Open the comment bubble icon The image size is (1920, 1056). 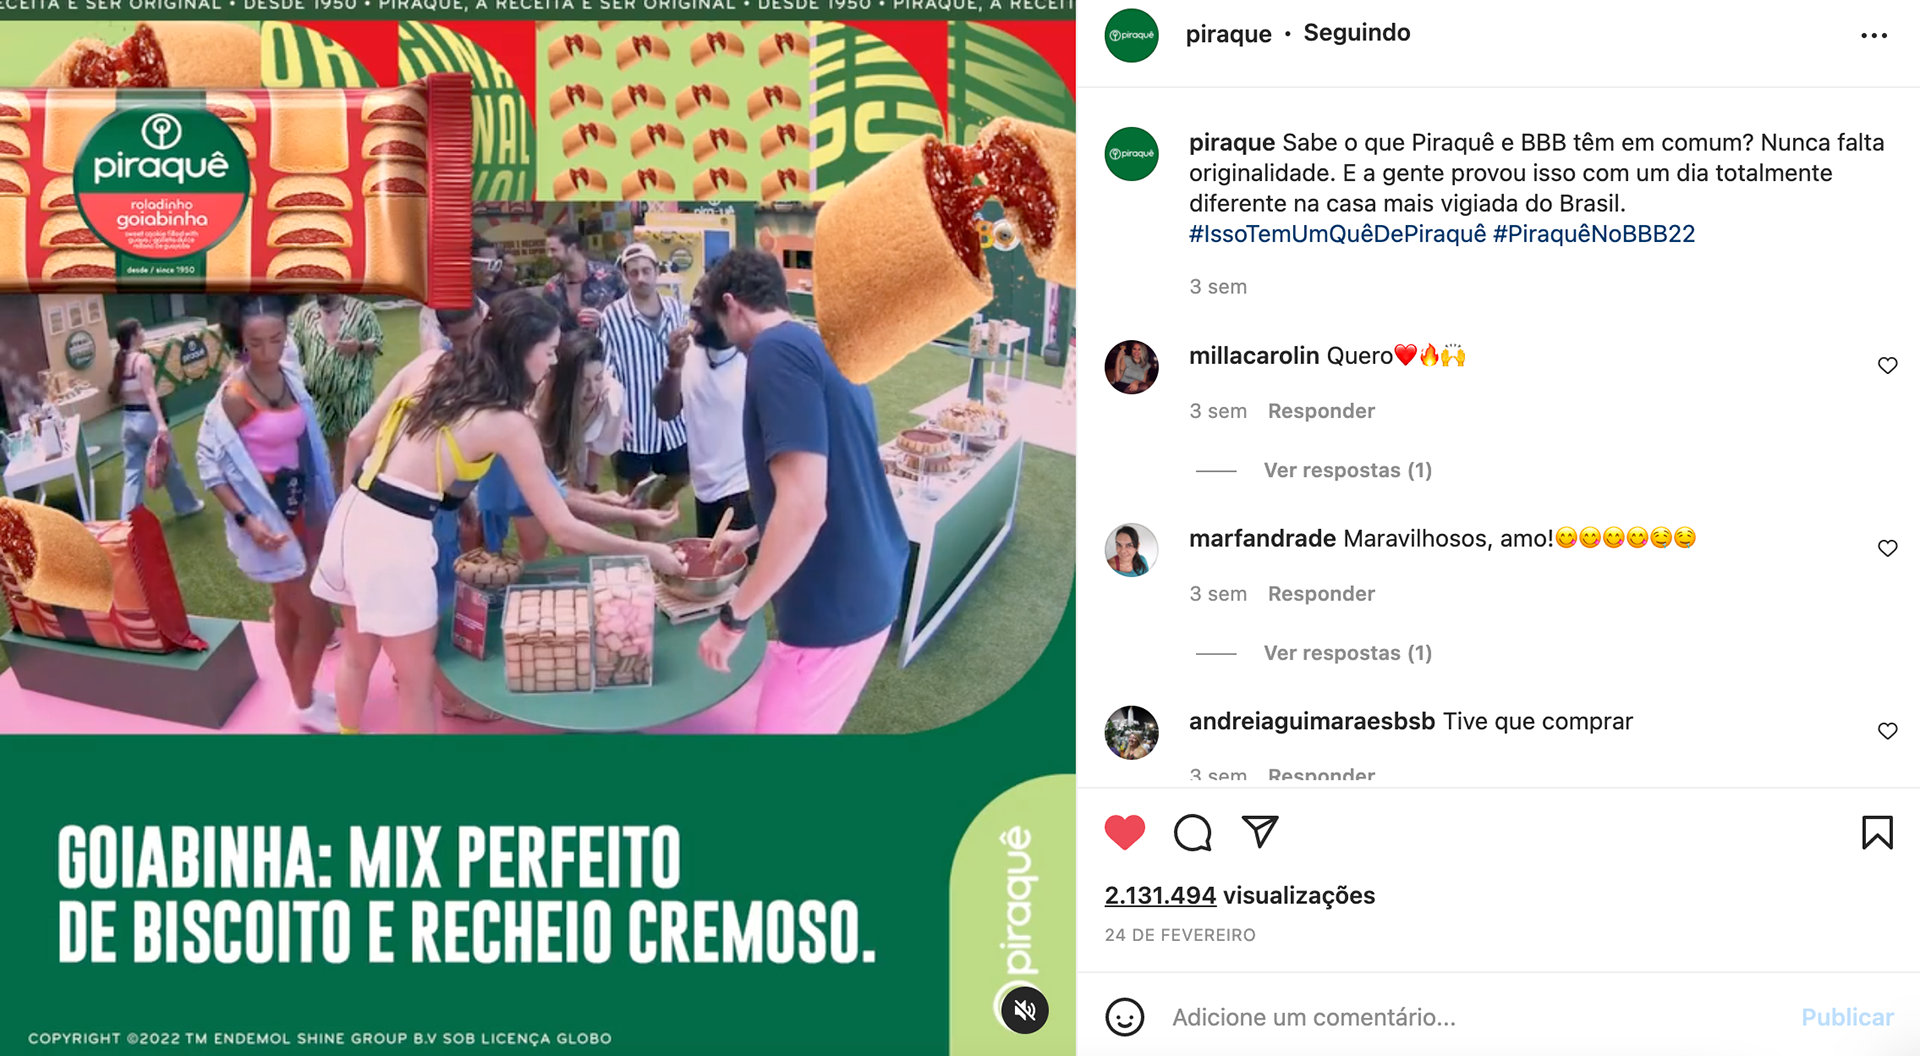point(1192,832)
